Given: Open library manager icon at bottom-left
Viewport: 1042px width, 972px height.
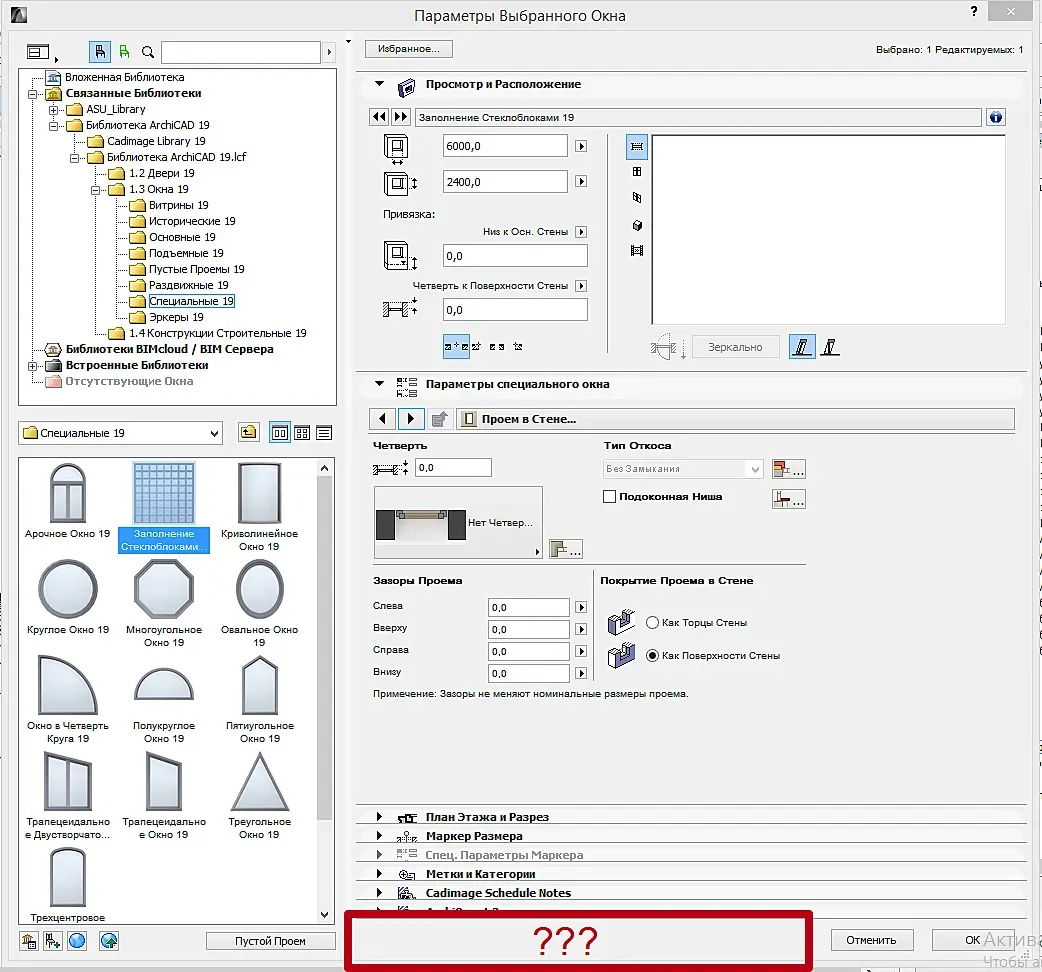Looking at the screenshot, I should point(28,941).
